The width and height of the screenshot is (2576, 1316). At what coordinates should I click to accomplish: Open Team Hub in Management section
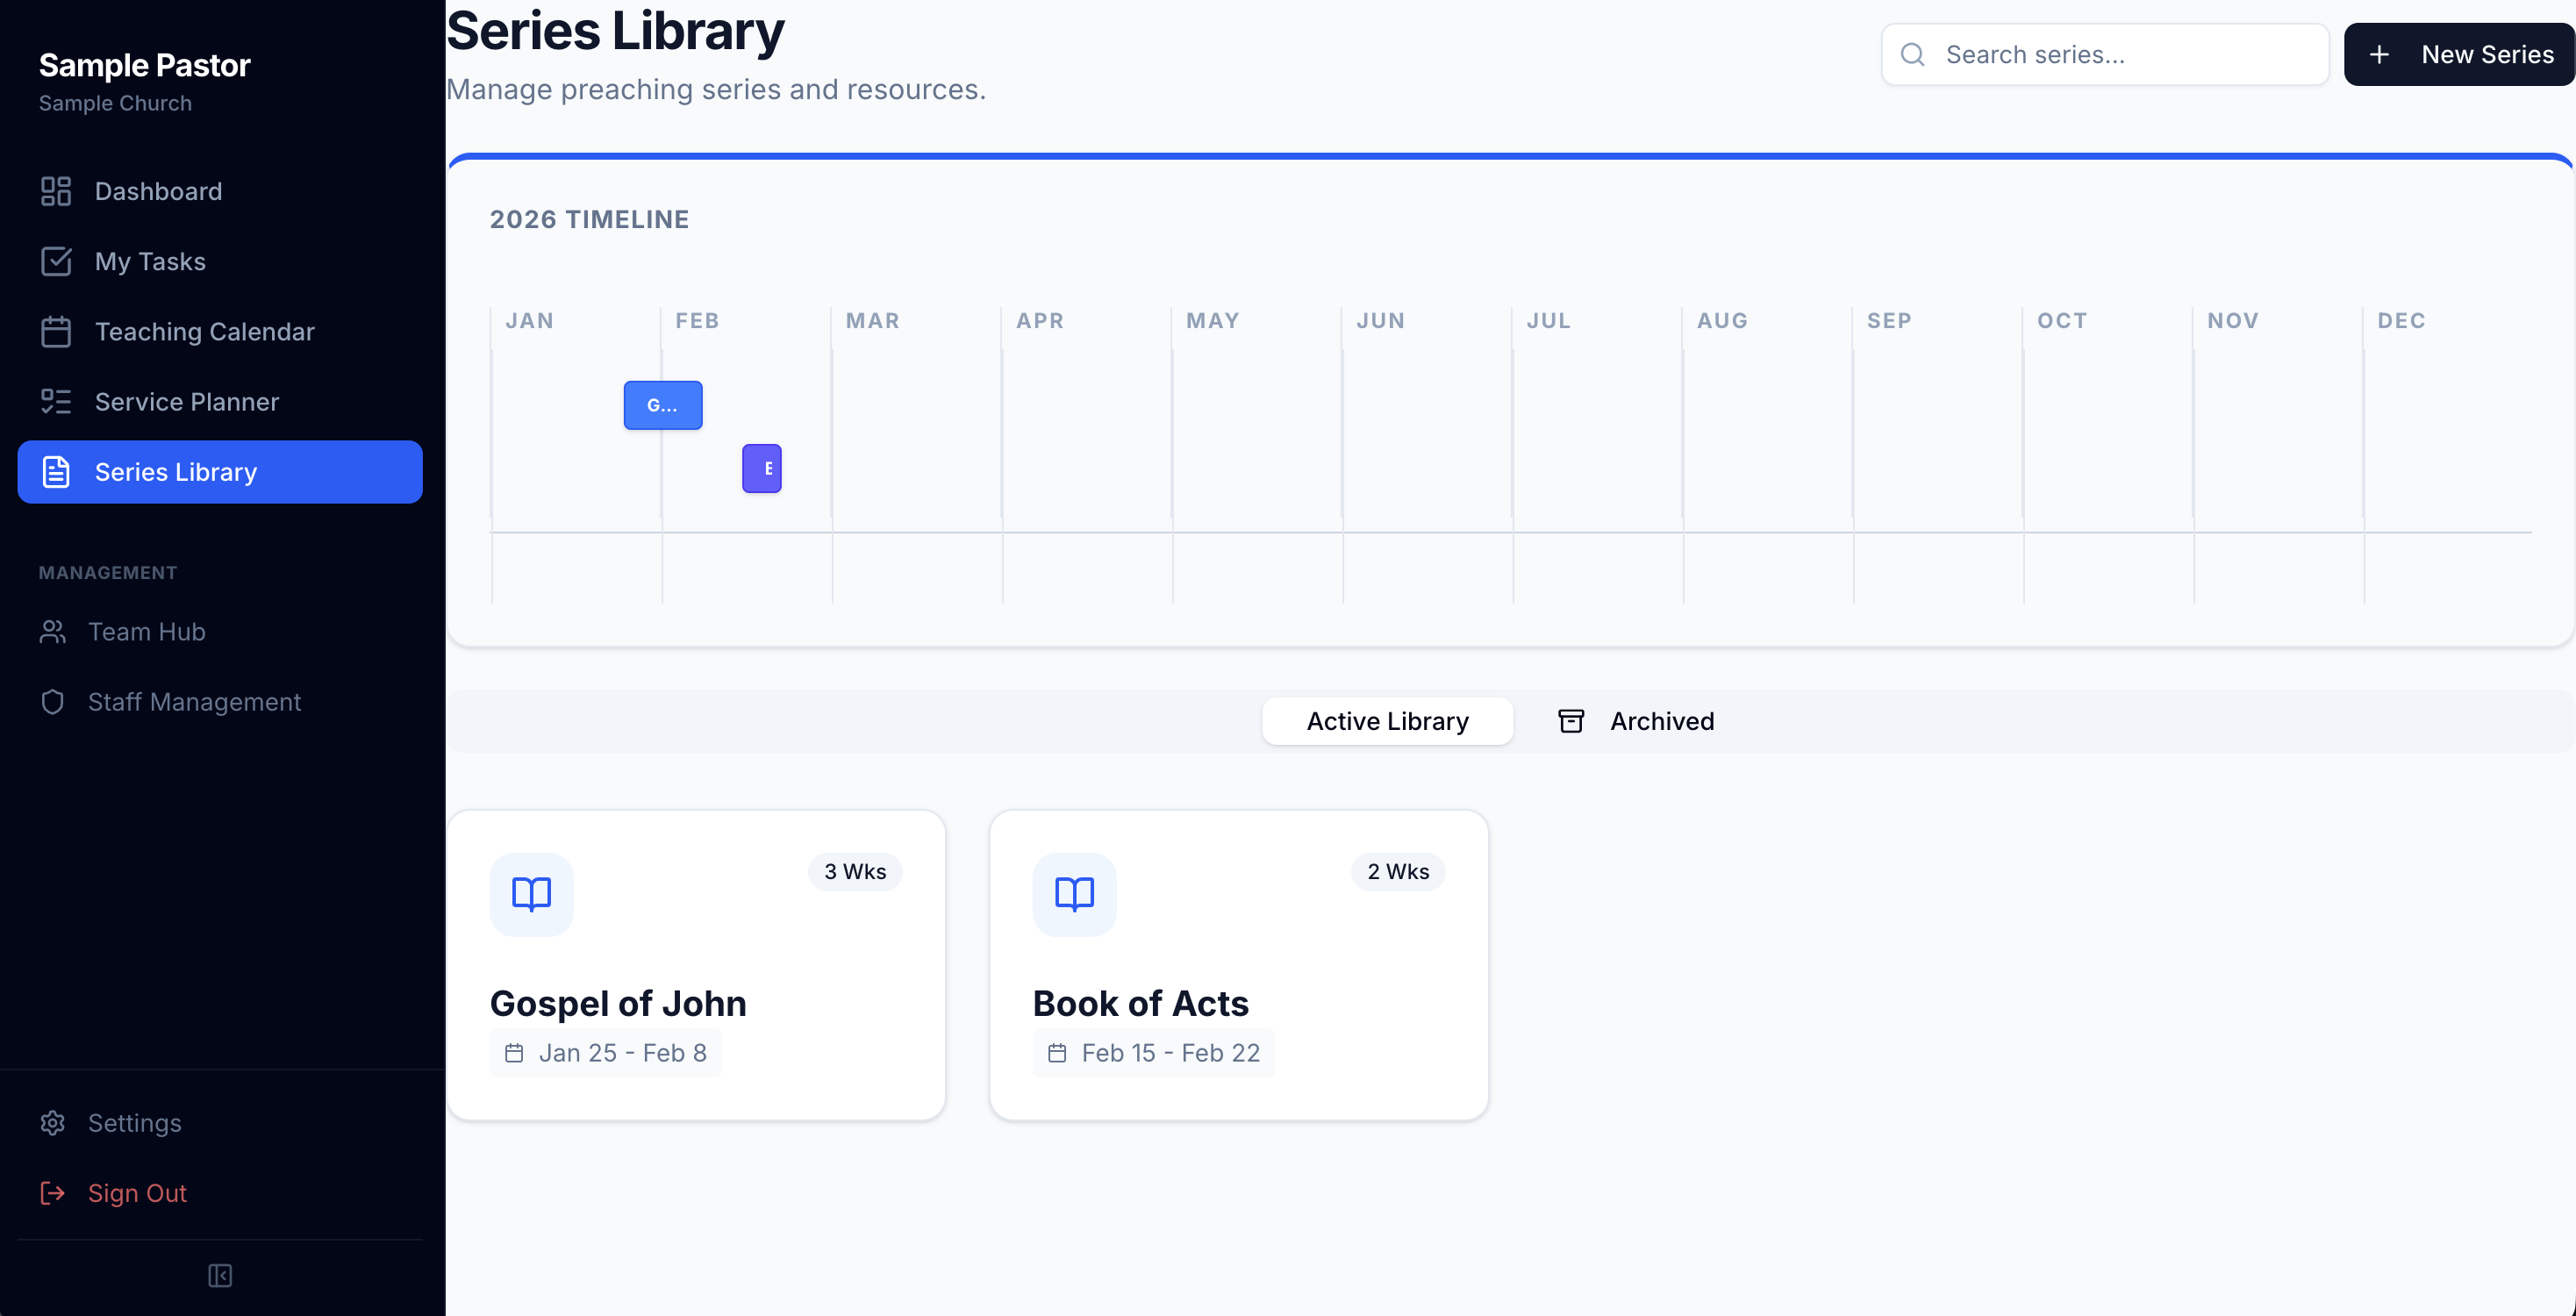tap(147, 631)
